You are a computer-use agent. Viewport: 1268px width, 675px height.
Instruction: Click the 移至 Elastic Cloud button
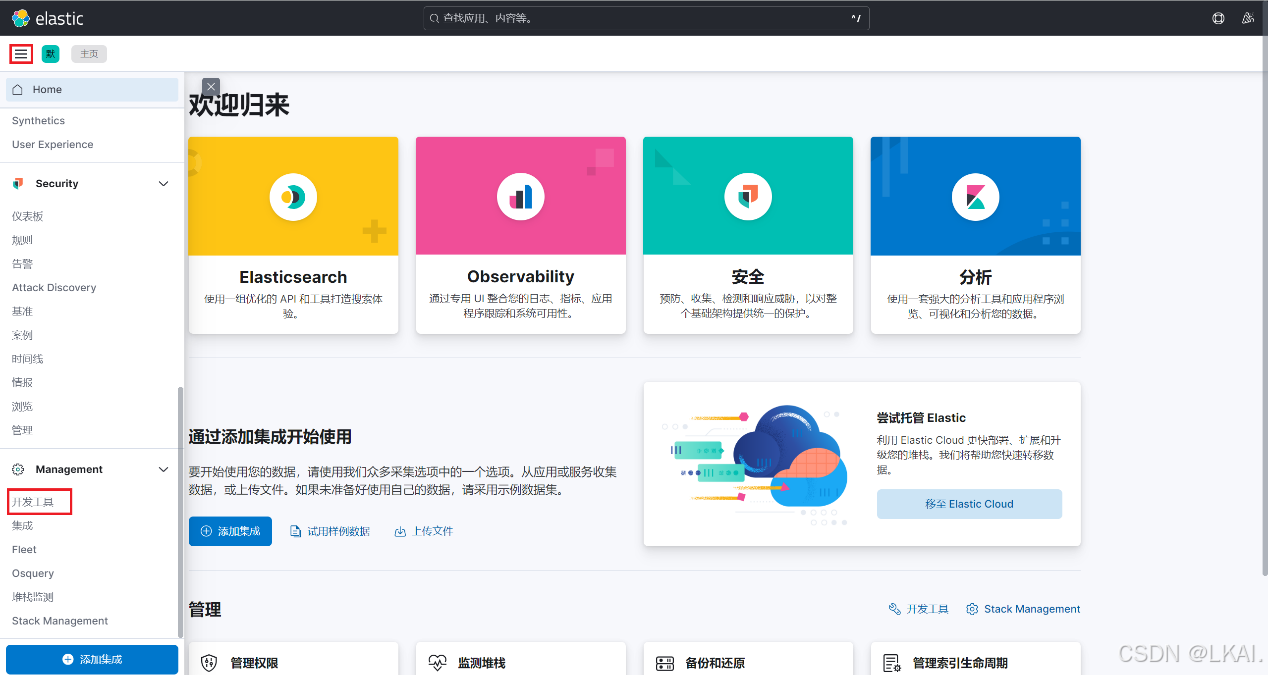tap(969, 504)
